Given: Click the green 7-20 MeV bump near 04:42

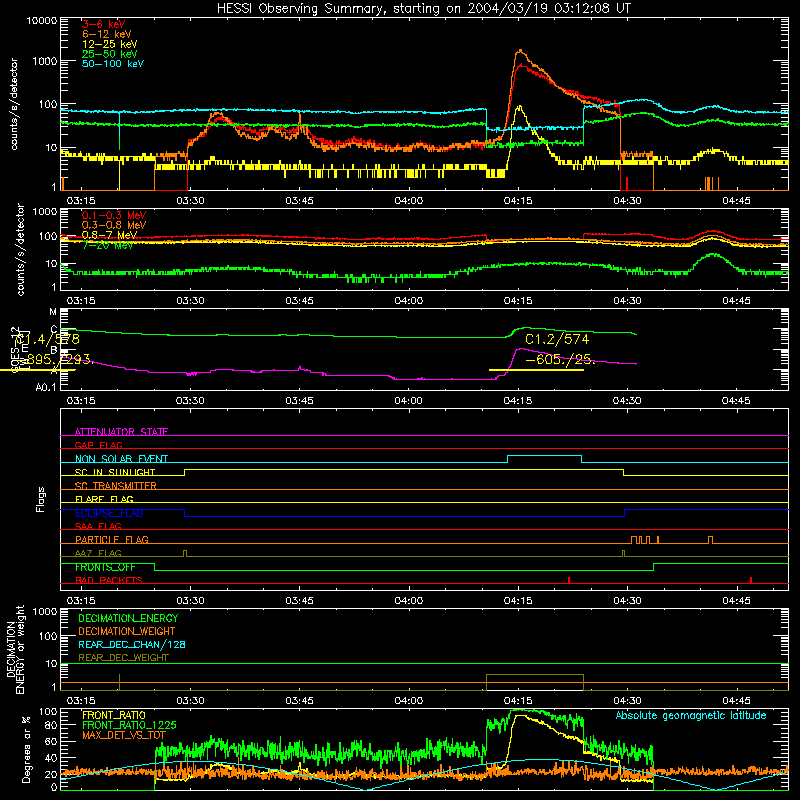Looking at the screenshot, I should point(713,255).
